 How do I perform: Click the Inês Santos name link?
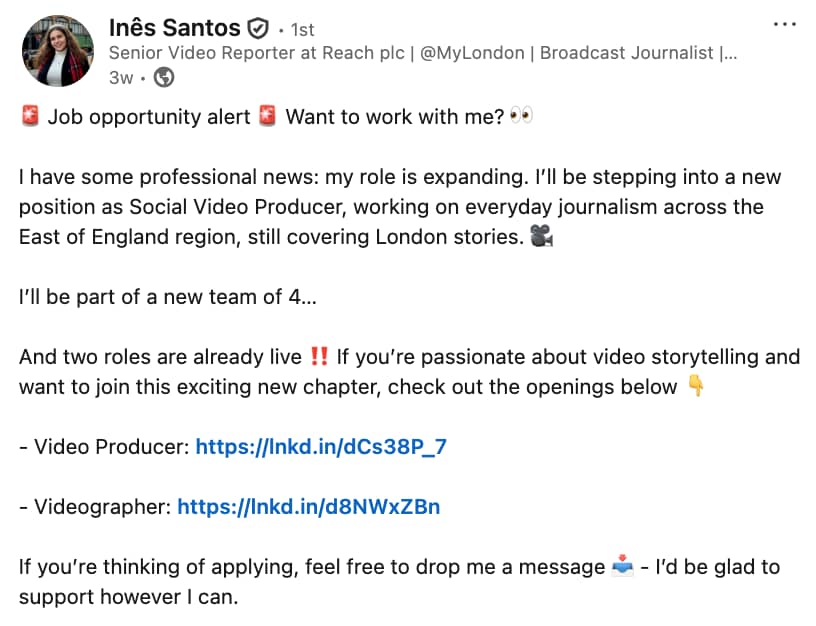point(174,28)
